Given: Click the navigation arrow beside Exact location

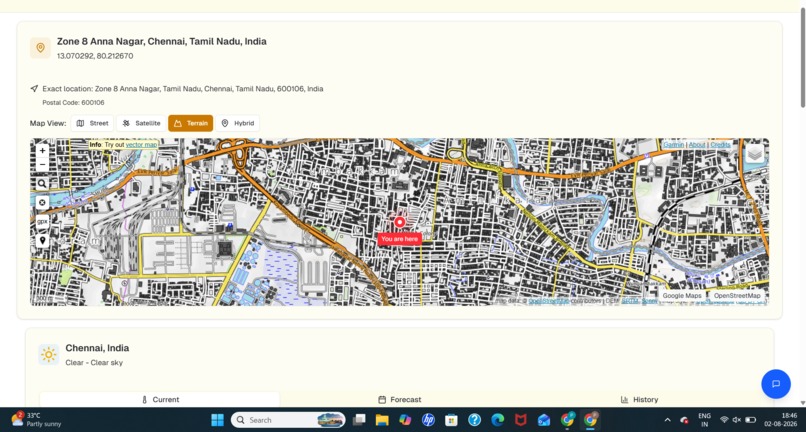Looking at the screenshot, I should pyautogui.click(x=34, y=88).
